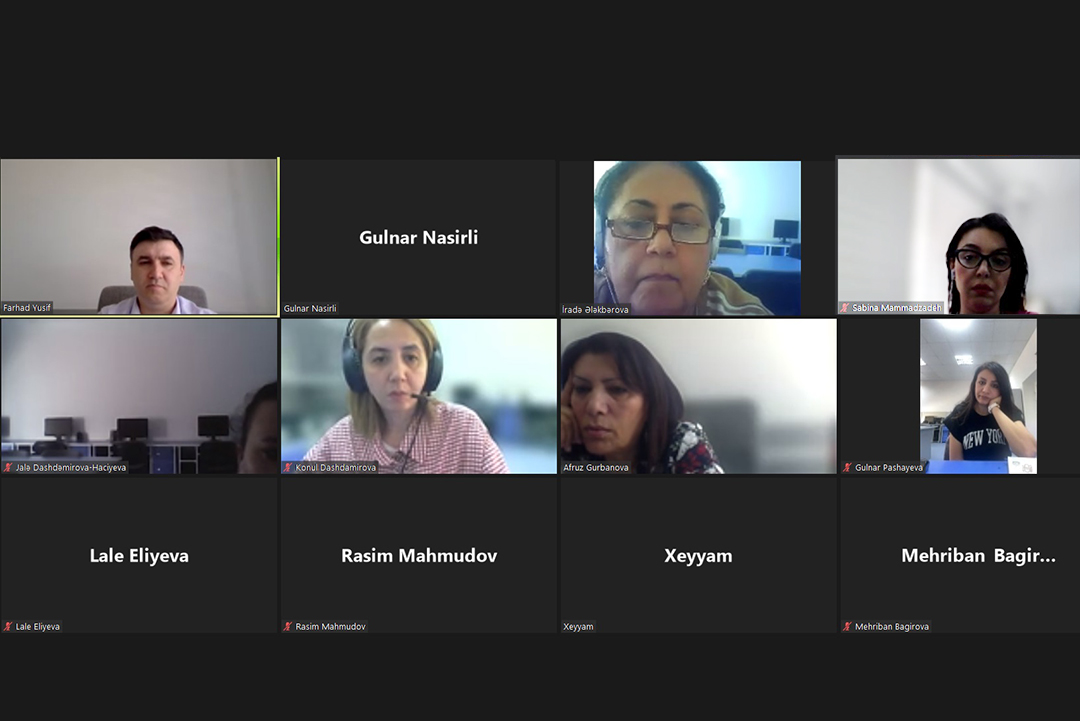The image size is (1080, 721).
Task: Click muted mic icon beside Gulnar Pashayeva
Action: [847, 468]
